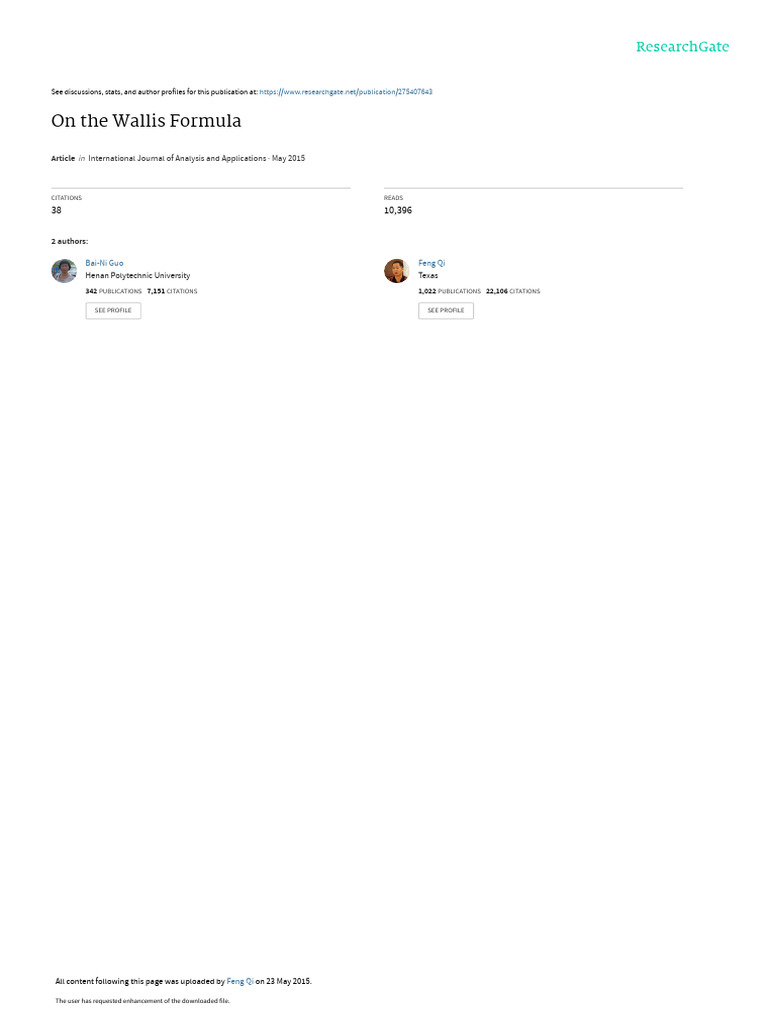The width and height of the screenshot is (768, 1024).
Task: Click the citations count 38
Action: tap(56, 210)
